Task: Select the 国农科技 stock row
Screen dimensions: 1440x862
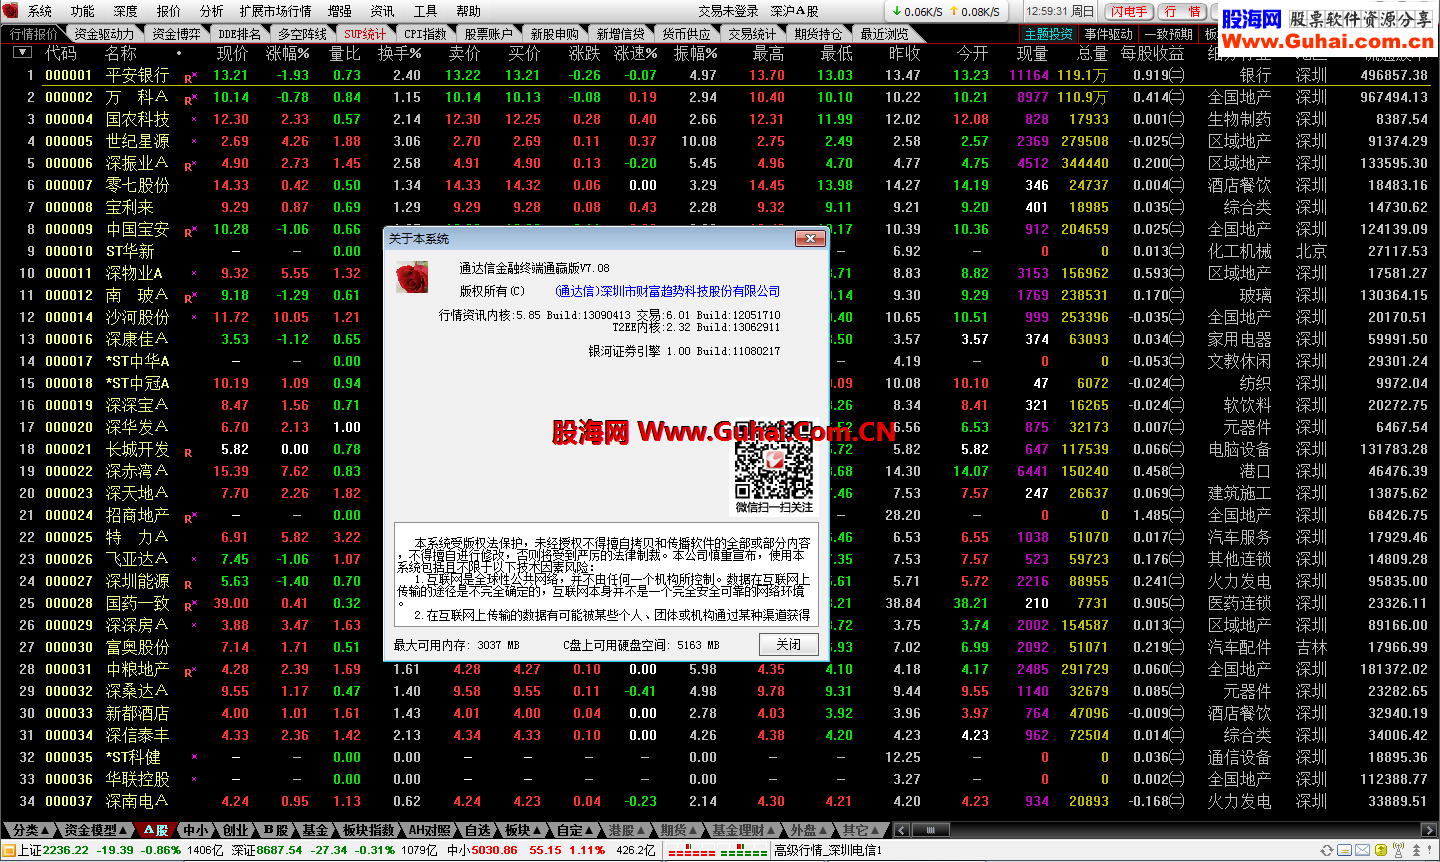Action: (720, 119)
